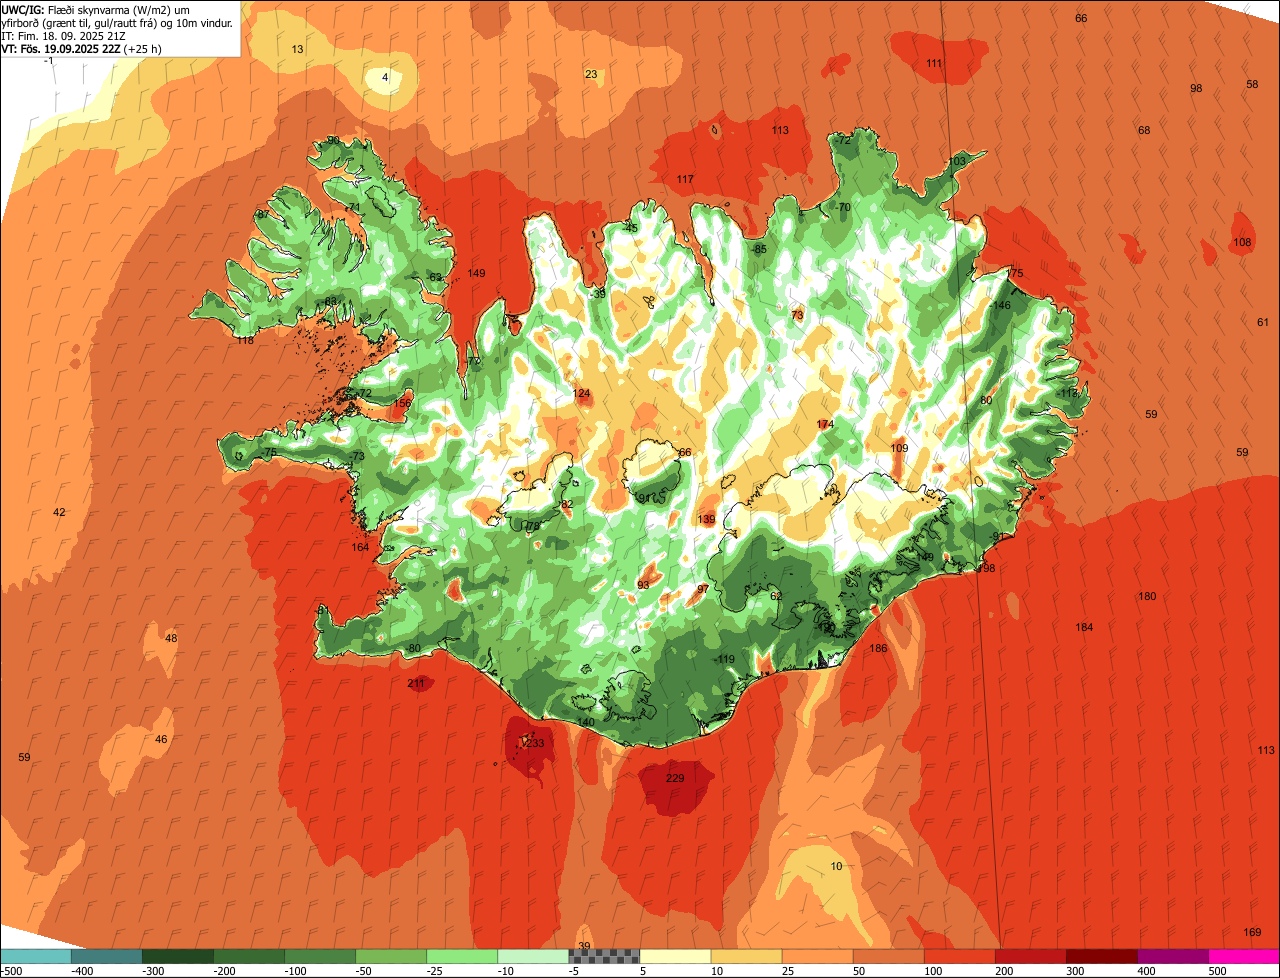This screenshot has height=978, width=1280.
Task: Select the flux value 23 on the map
Action: tap(591, 74)
